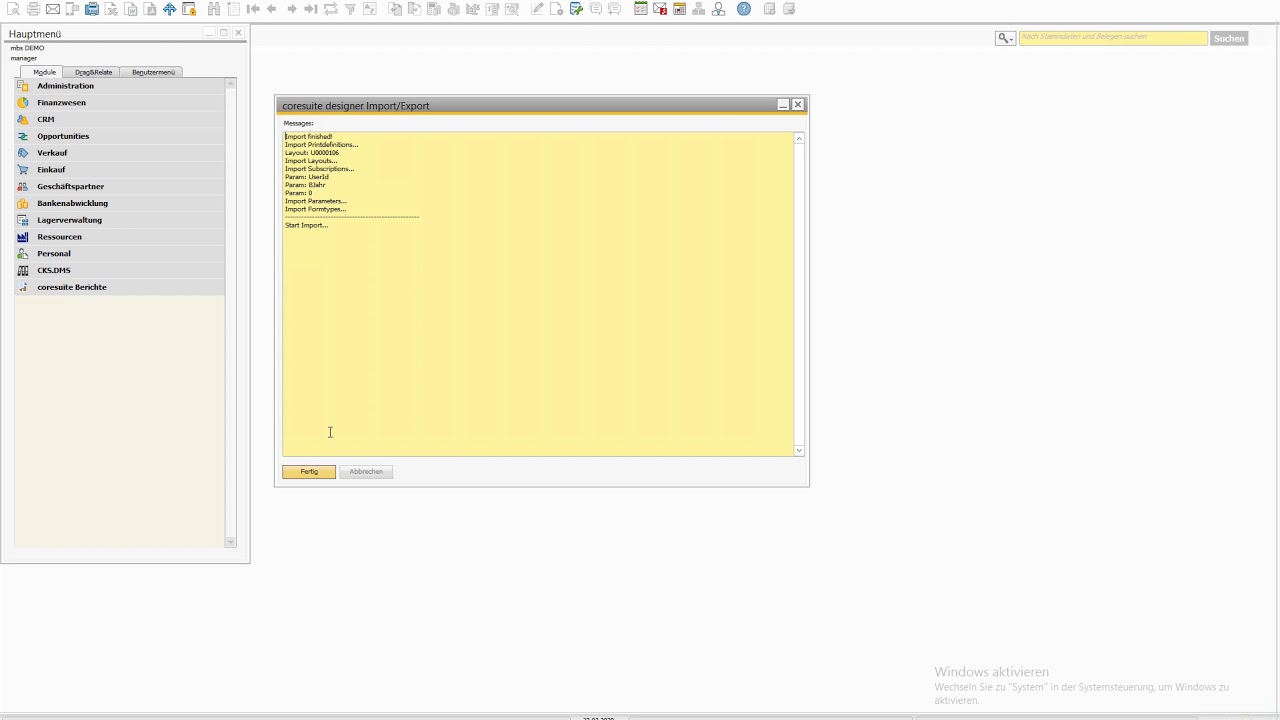Image resolution: width=1280 pixels, height=720 pixels.
Task: Click the Fertig button
Action: tap(309, 471)
